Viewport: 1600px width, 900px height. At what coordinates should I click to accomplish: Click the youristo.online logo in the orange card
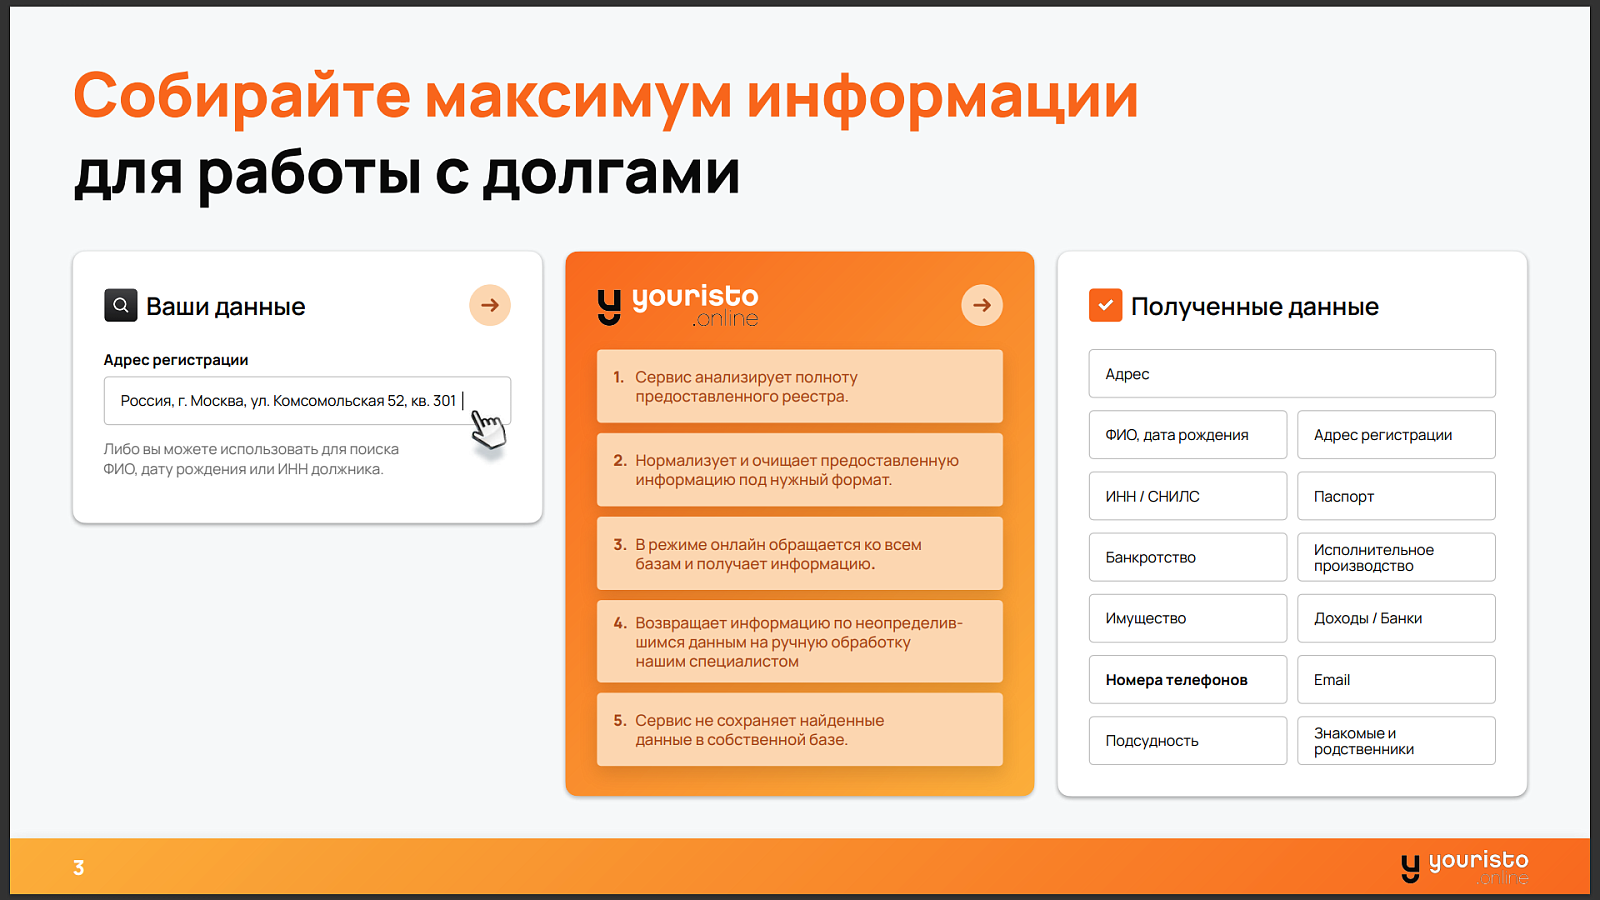(x=678, y=305)
